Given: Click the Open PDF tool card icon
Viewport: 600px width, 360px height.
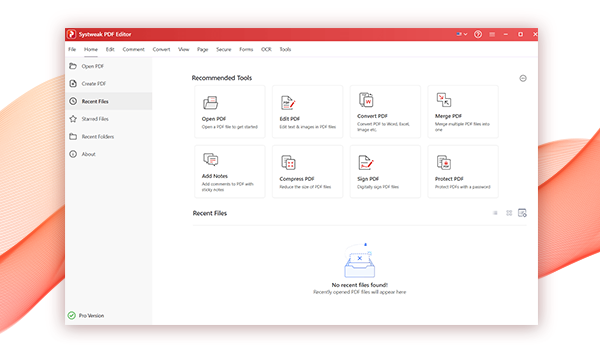Looking at the screenshot, I should [210, 103].
